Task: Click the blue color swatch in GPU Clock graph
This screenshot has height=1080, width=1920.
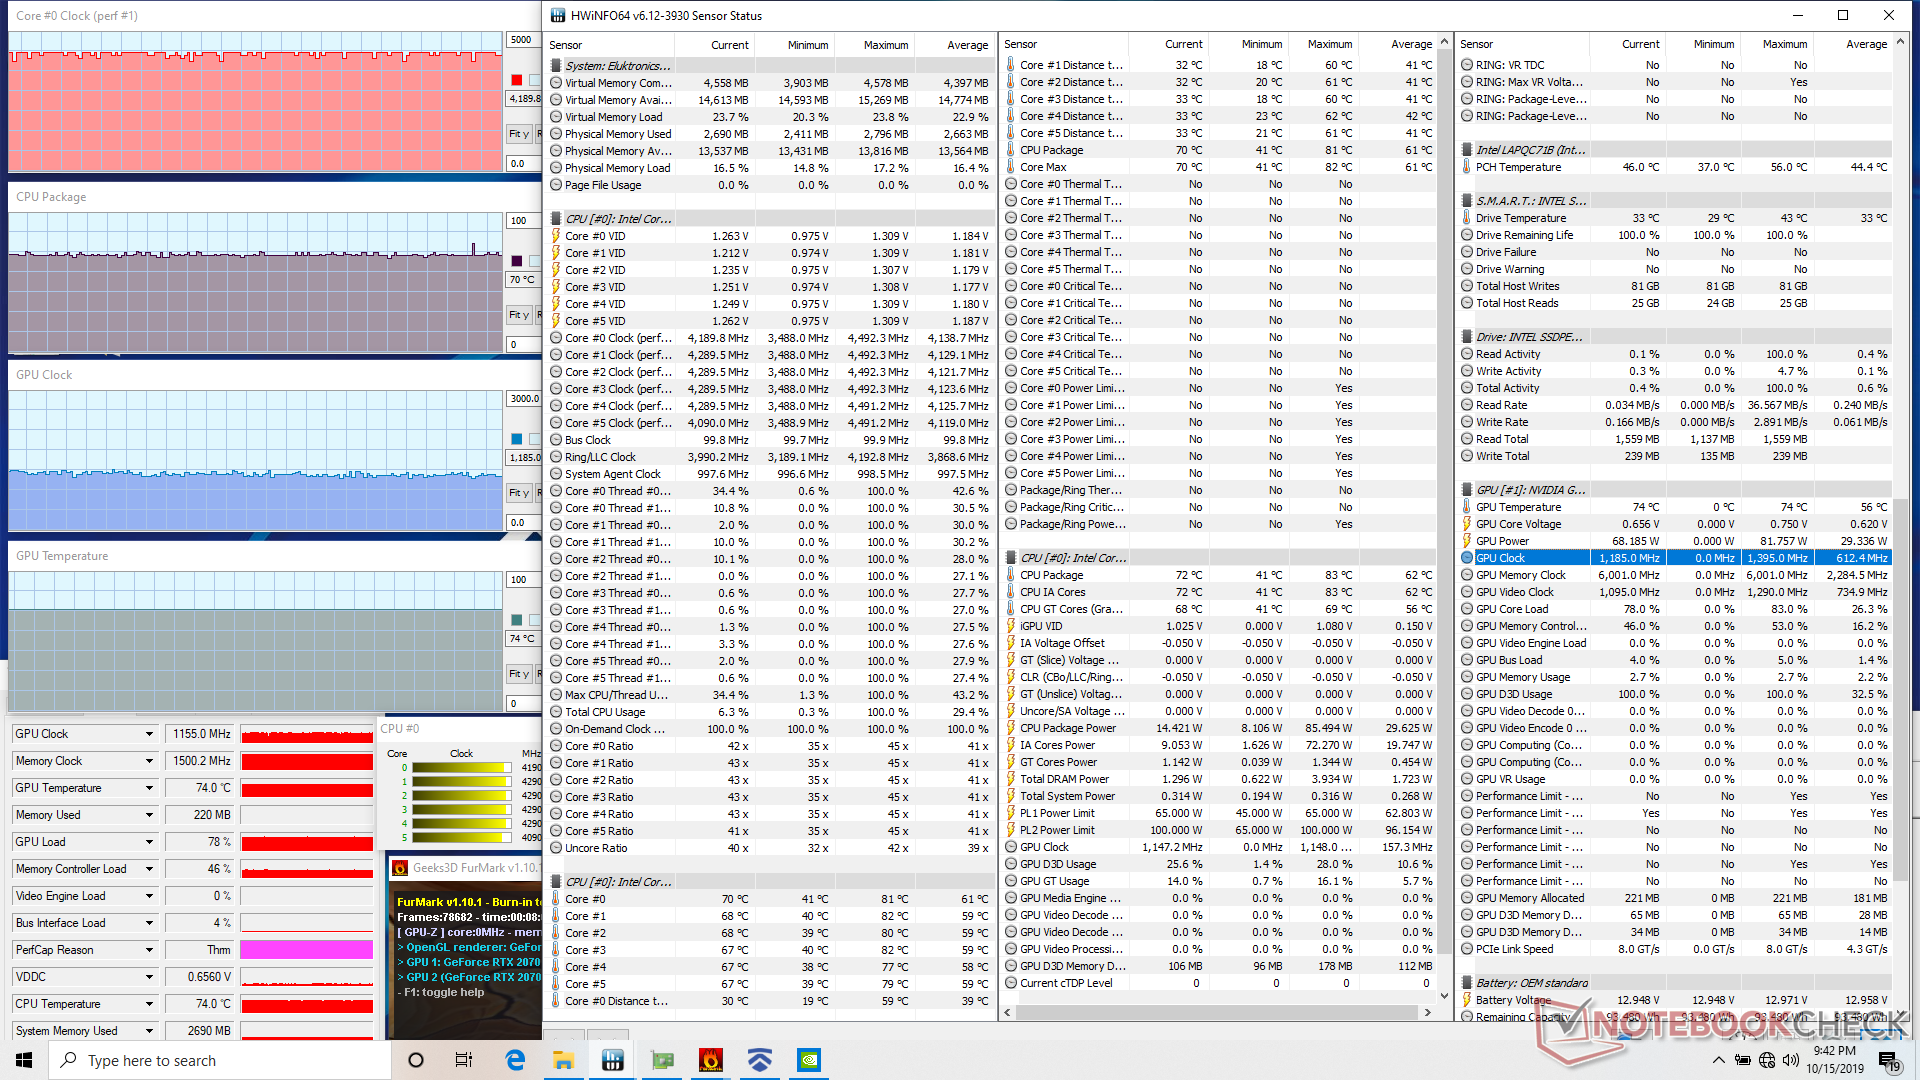Action: click(x=516, y=439)
